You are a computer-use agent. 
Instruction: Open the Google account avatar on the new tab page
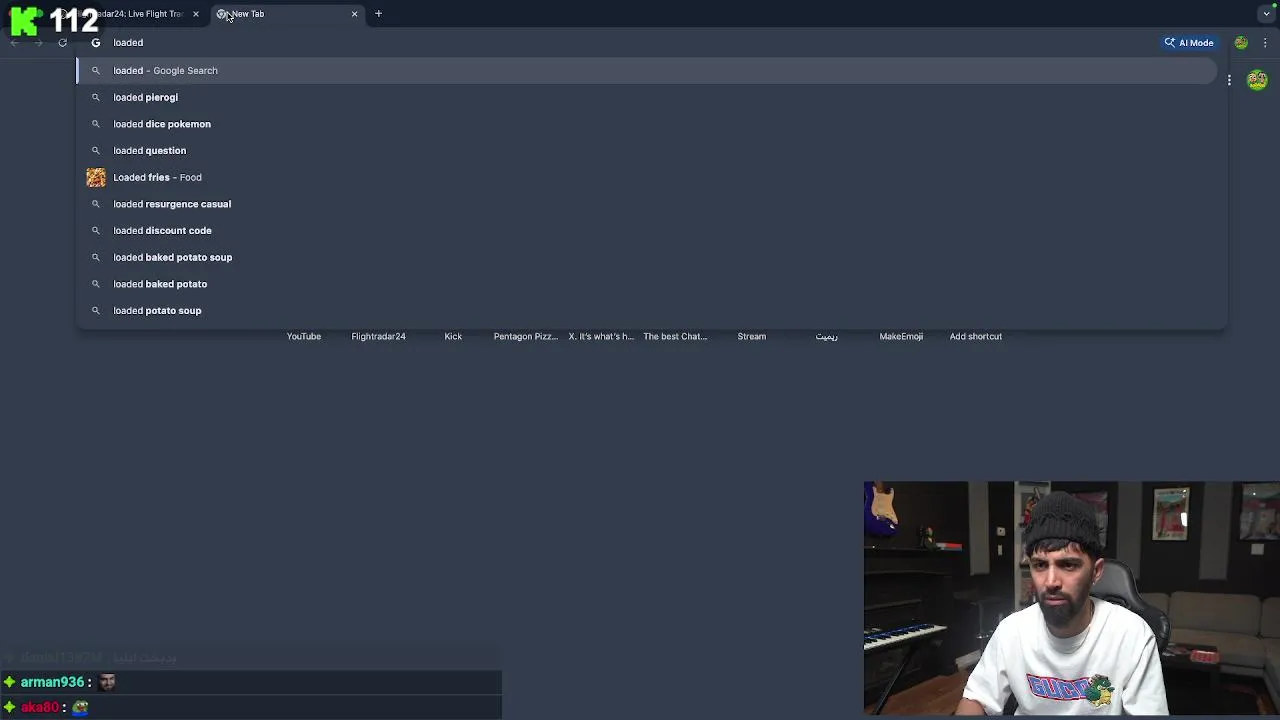1258,80
